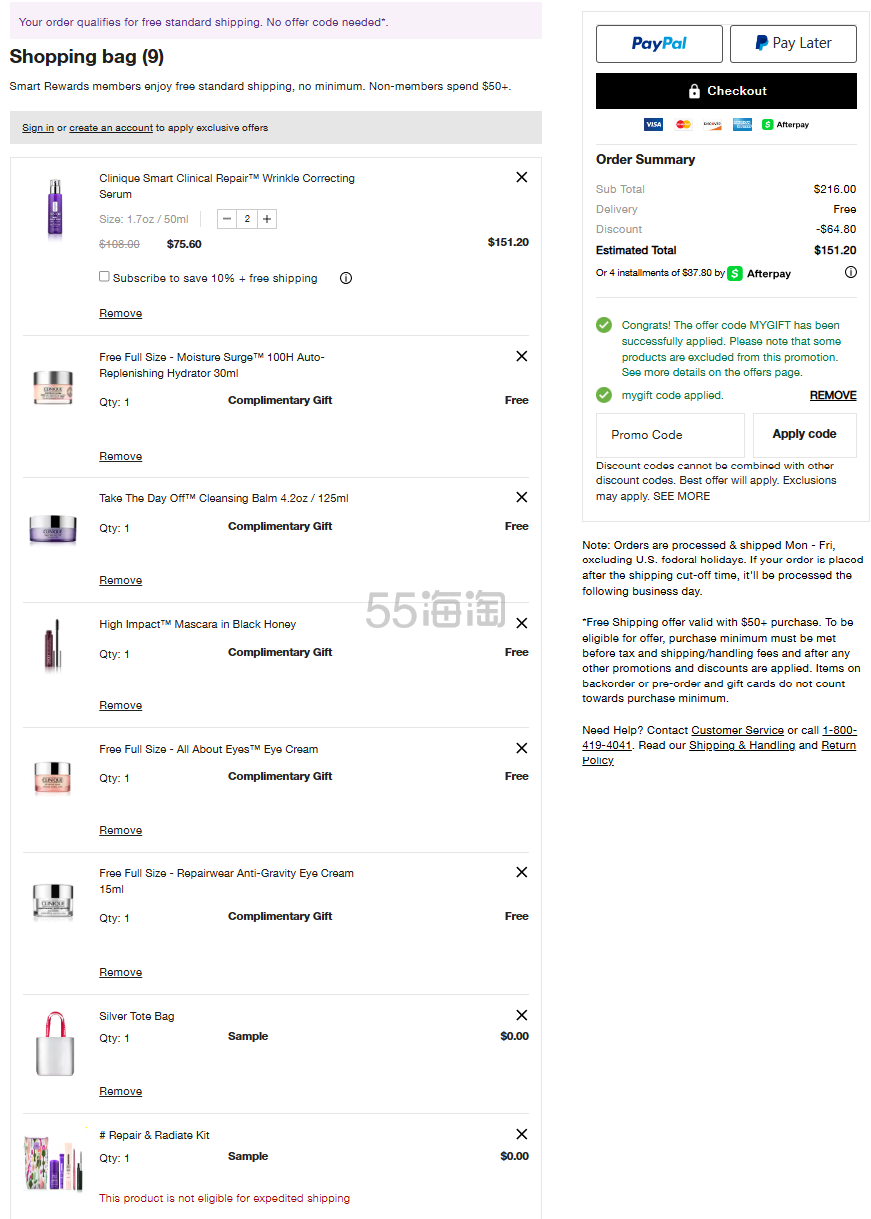Screen dimensions: 871x1219
Task: Click into the Promo Code field
Action: pos(670,435)
